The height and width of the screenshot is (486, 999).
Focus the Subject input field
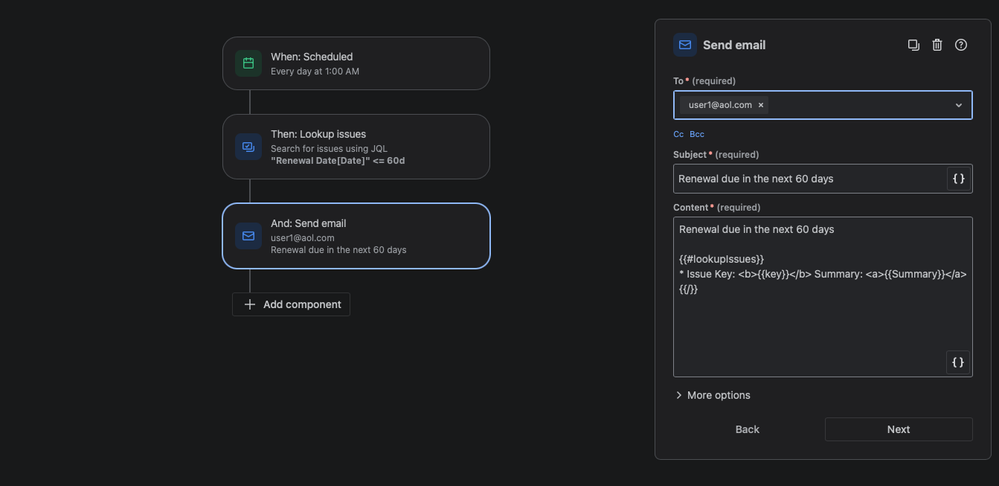pyautogui.click(x=810, y=179)
